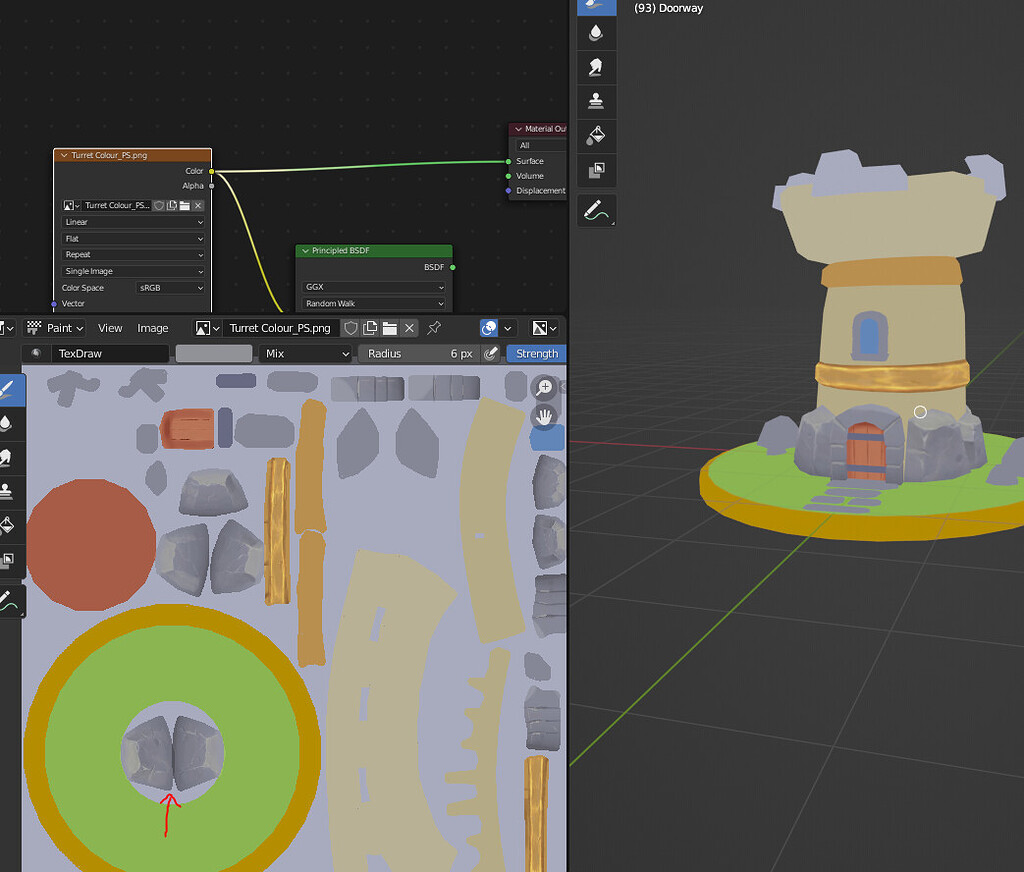Select the Fill tool in the image editor toolbar
This screenshot has width=1024, height=872.
coord(8,525)
